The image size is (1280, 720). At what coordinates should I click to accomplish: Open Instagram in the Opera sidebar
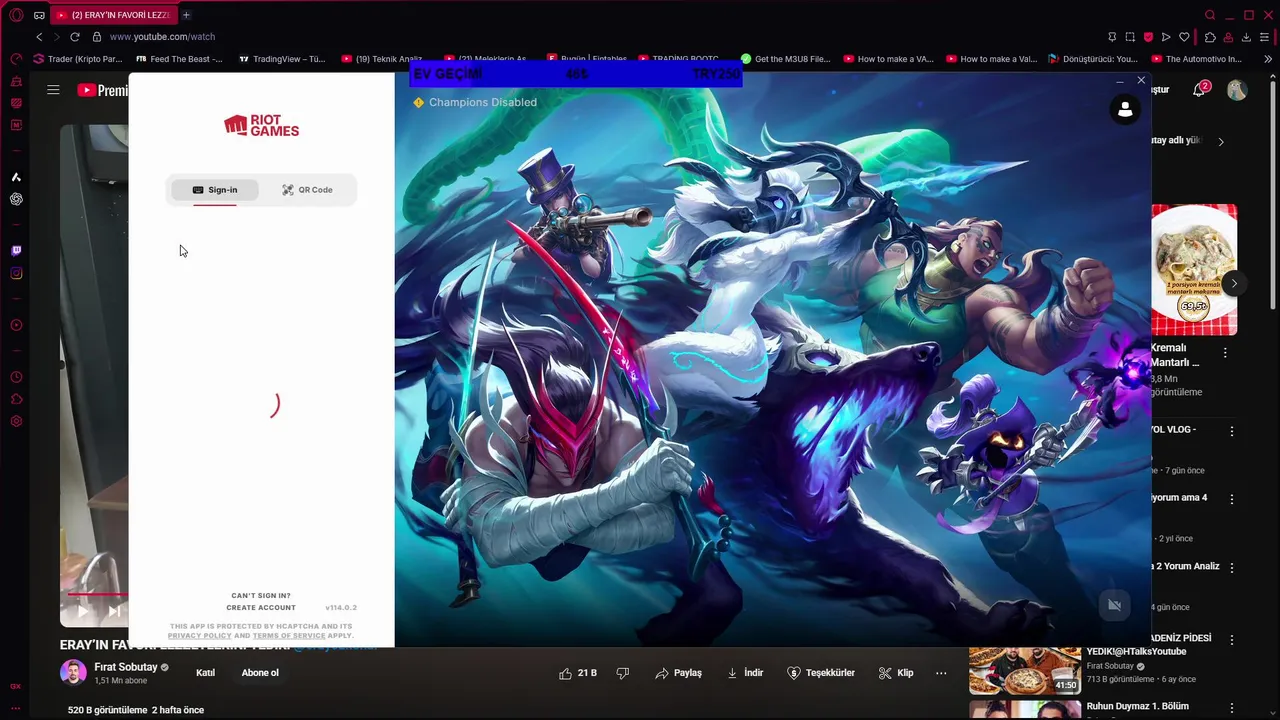click(x=16, y=273)
